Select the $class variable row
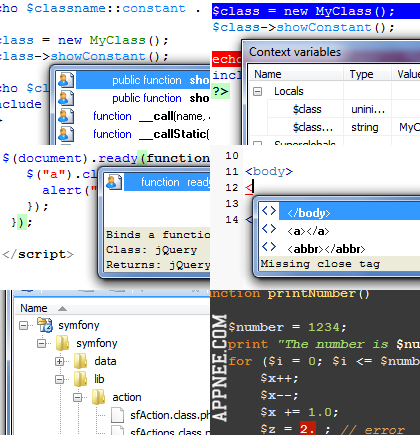Image resolution: width=420 pixels, height=435 pixels. 335,109
